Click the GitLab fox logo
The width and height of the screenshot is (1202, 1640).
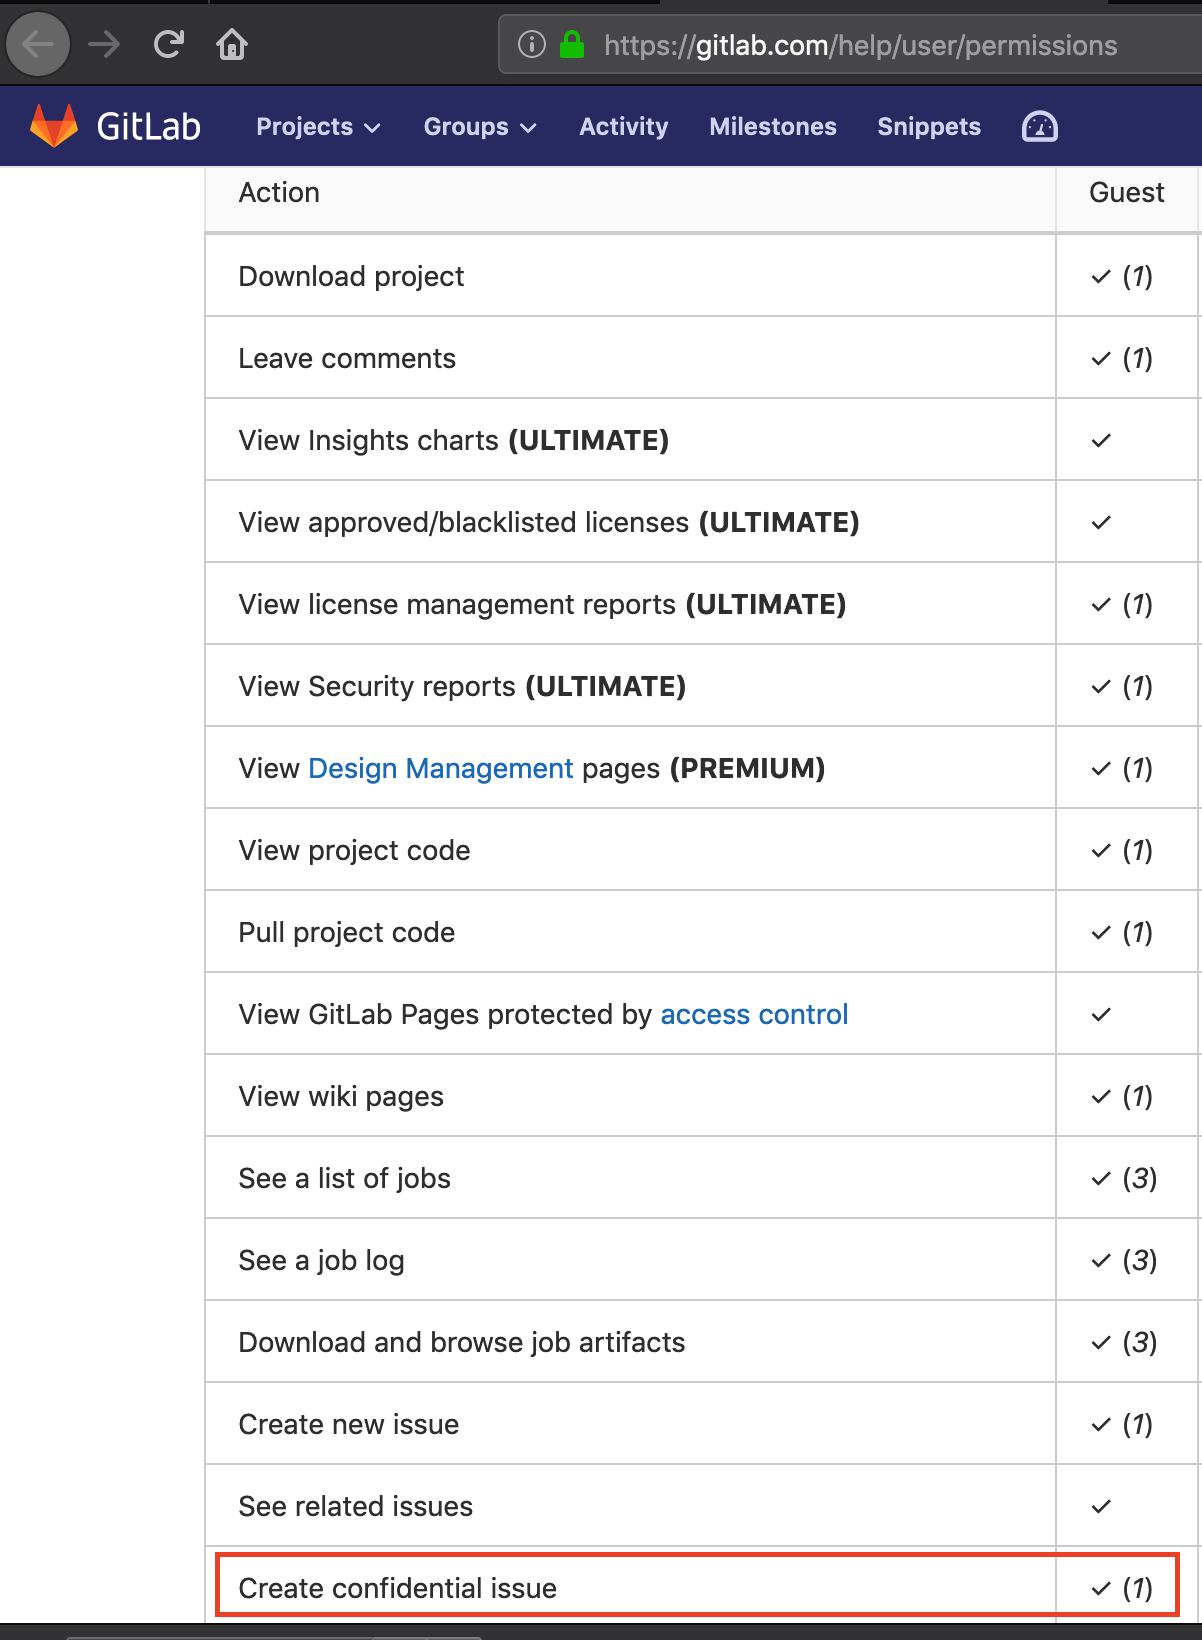coord(54,126)
